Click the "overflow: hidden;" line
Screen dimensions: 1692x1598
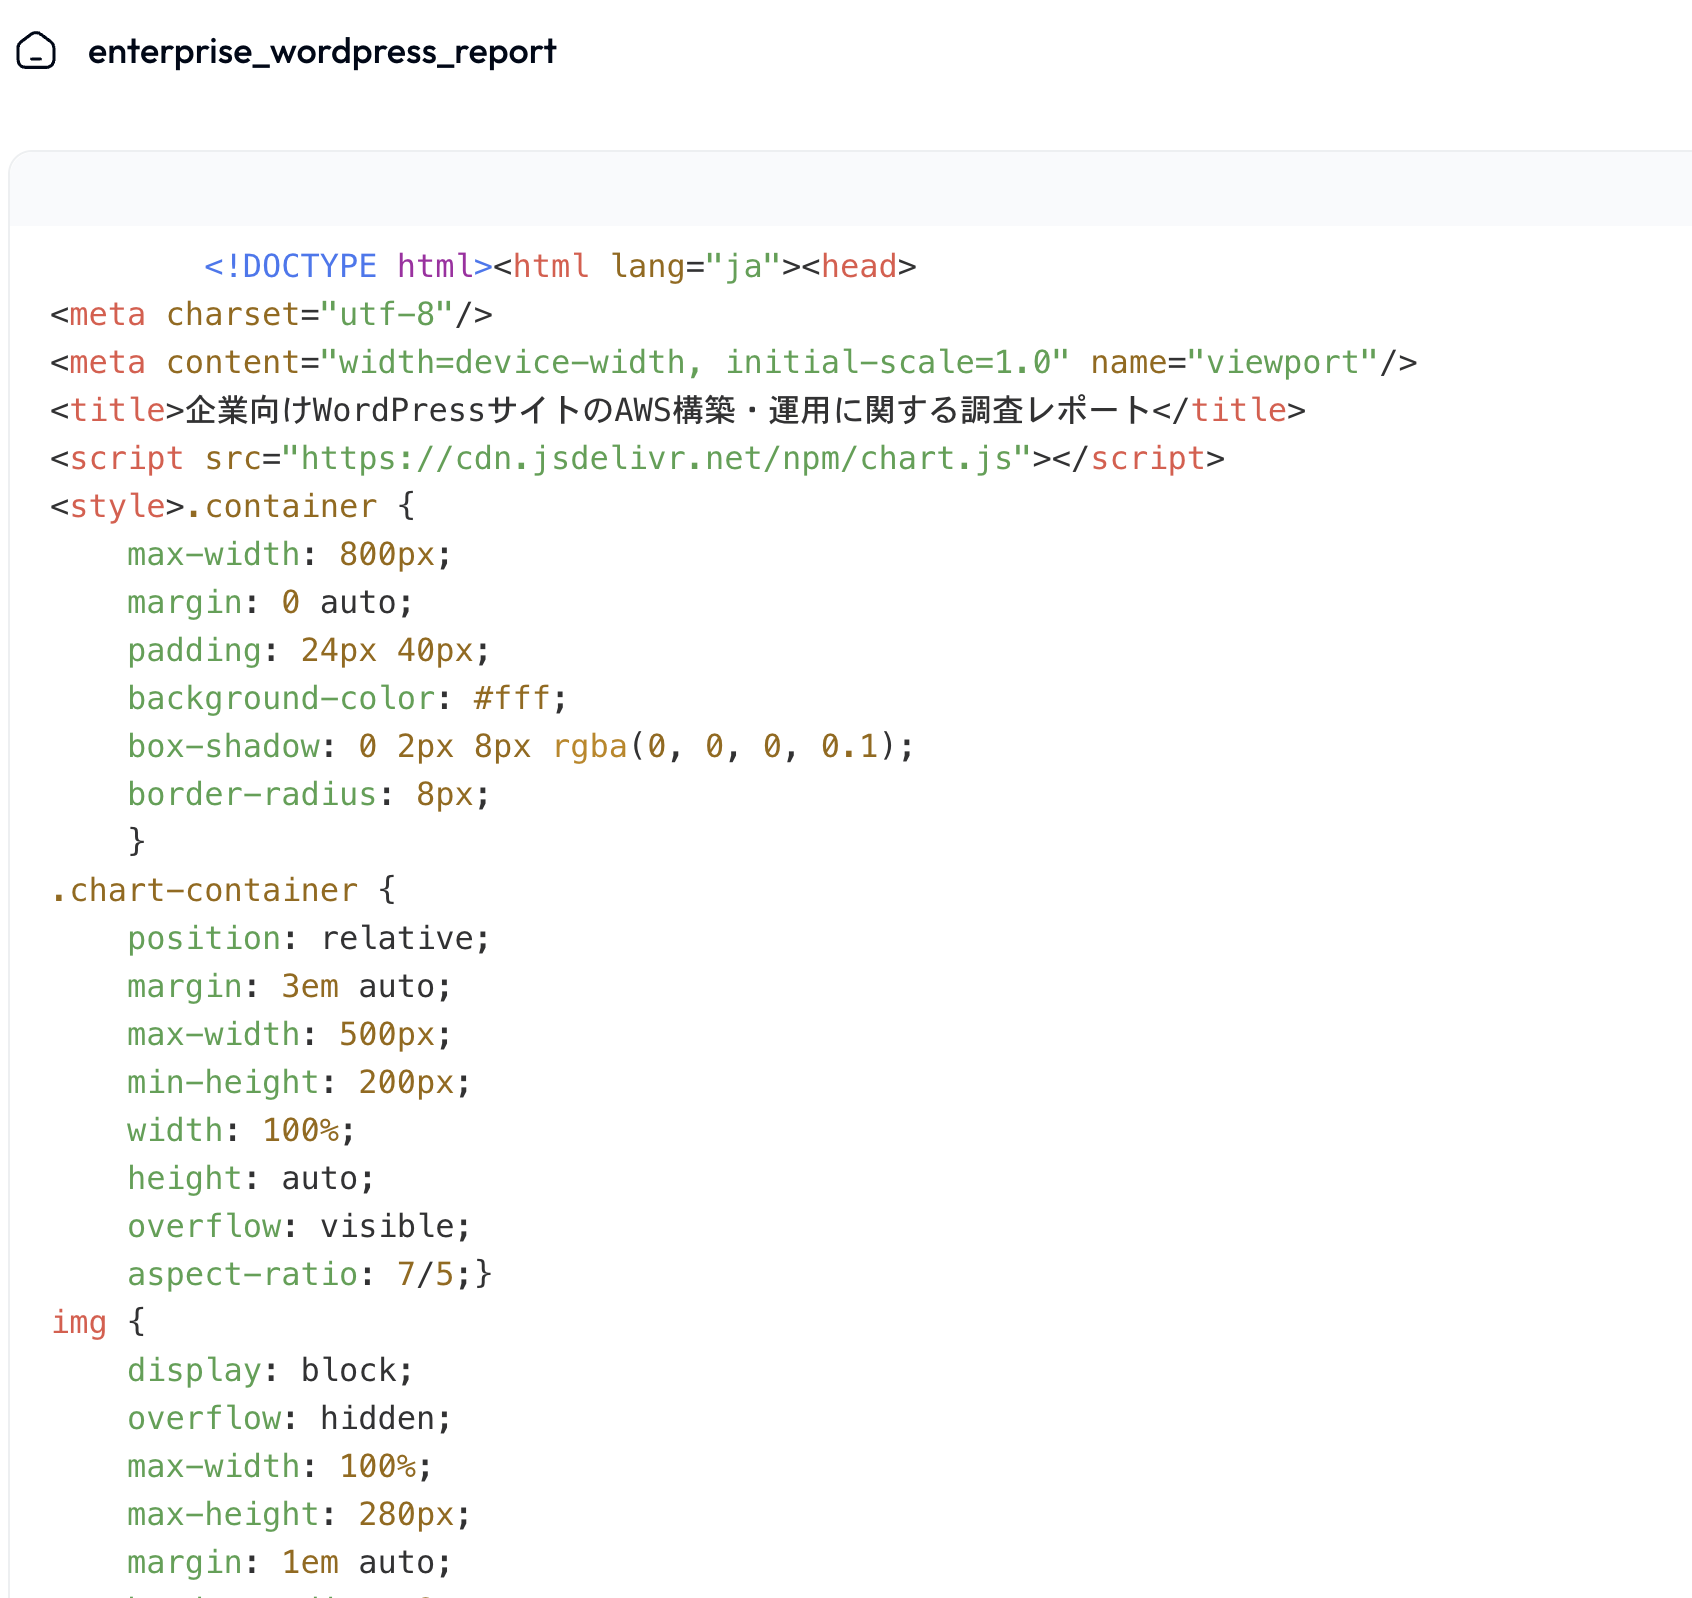[x=290, y=1418]
